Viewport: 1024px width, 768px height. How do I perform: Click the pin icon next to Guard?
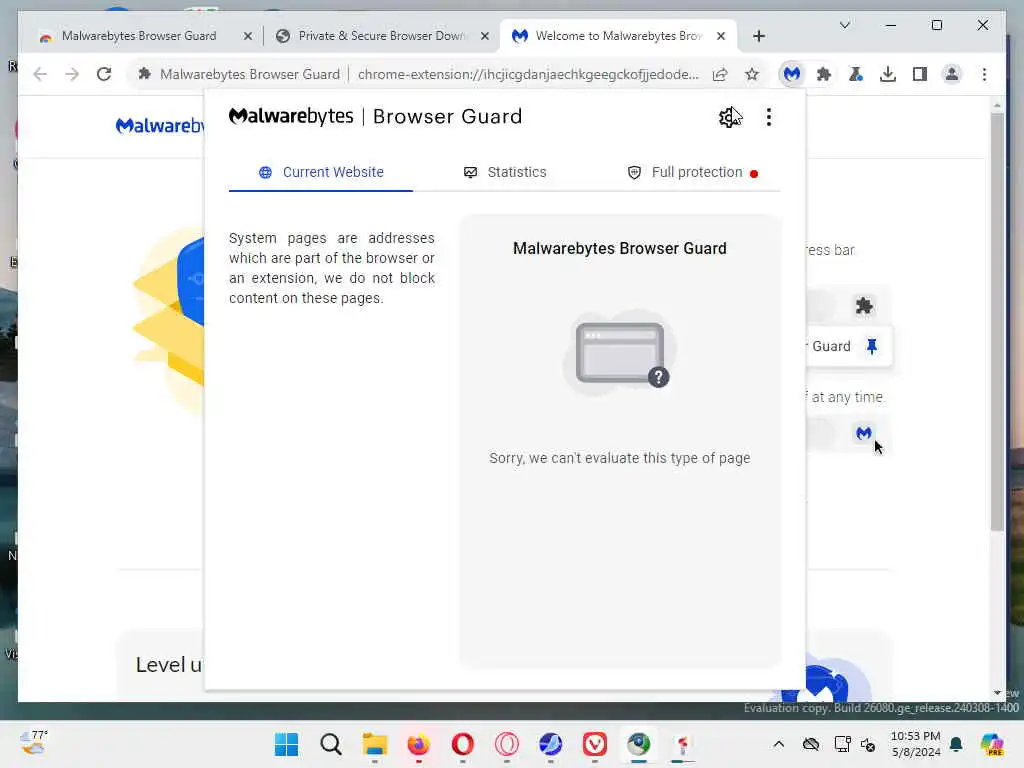point(871,346)
